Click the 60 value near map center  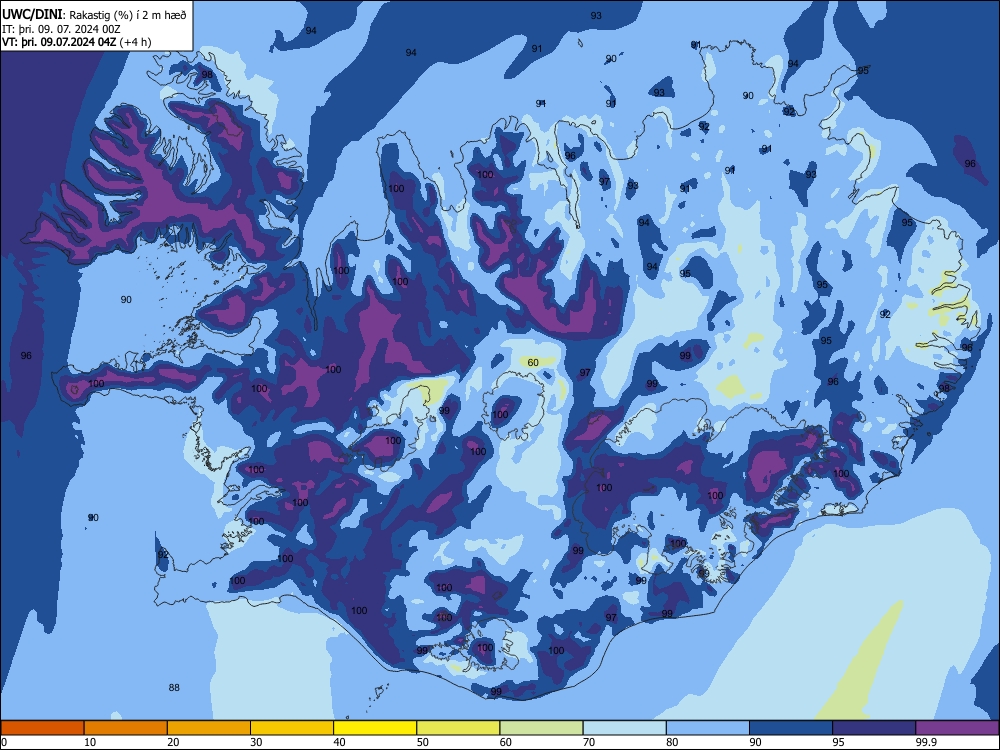point(533,362)
